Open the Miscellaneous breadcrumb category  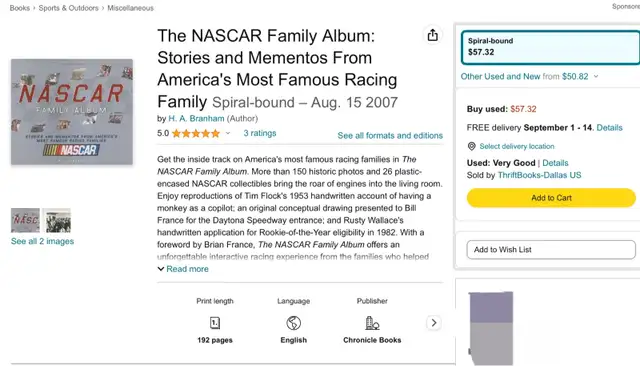[131, 8]
